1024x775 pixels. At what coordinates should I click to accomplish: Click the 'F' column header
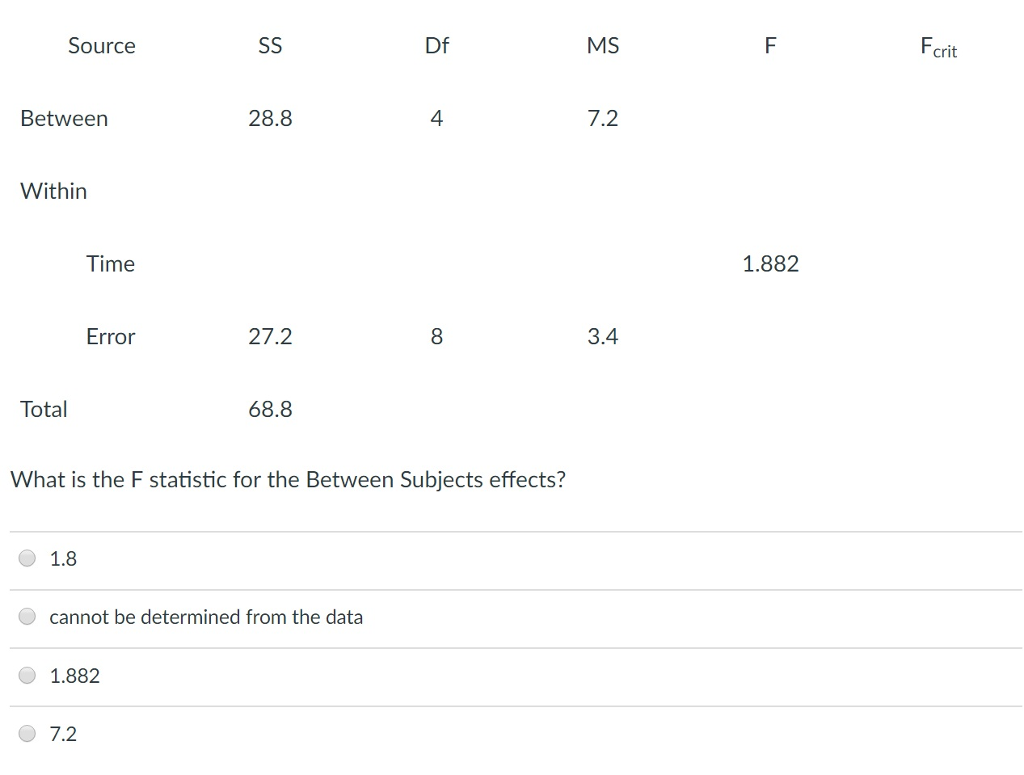pos(770,45)
